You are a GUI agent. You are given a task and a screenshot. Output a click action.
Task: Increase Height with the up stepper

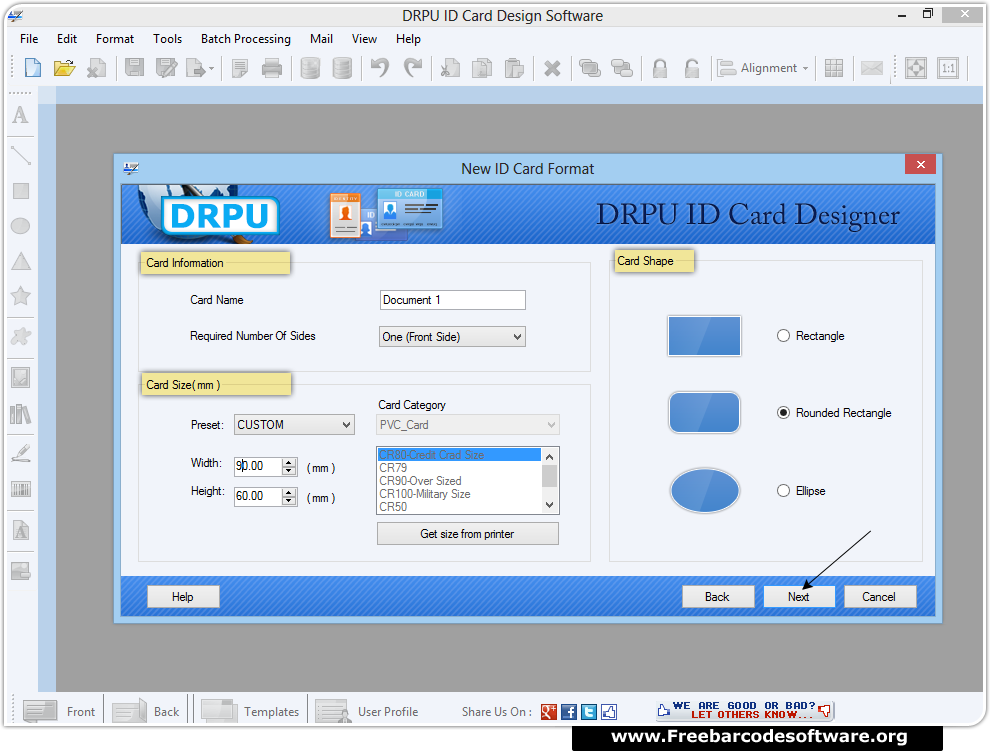289,492
